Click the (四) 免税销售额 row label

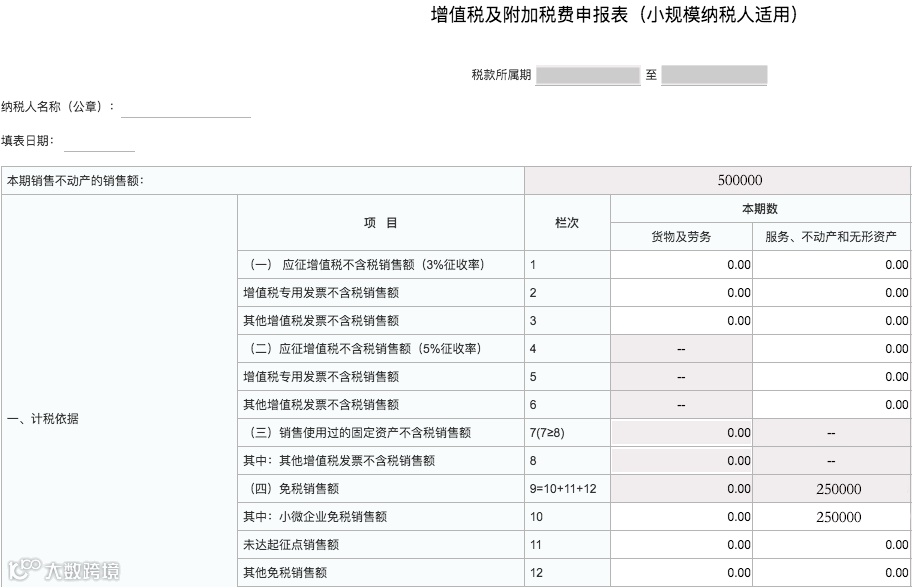(294, 489)
